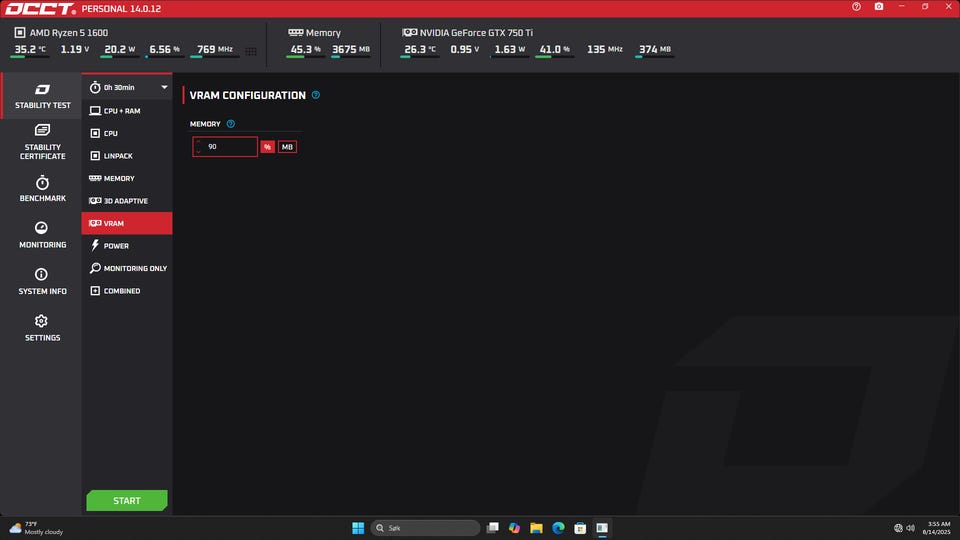Click the volume icon in system tray

(910, 528)
